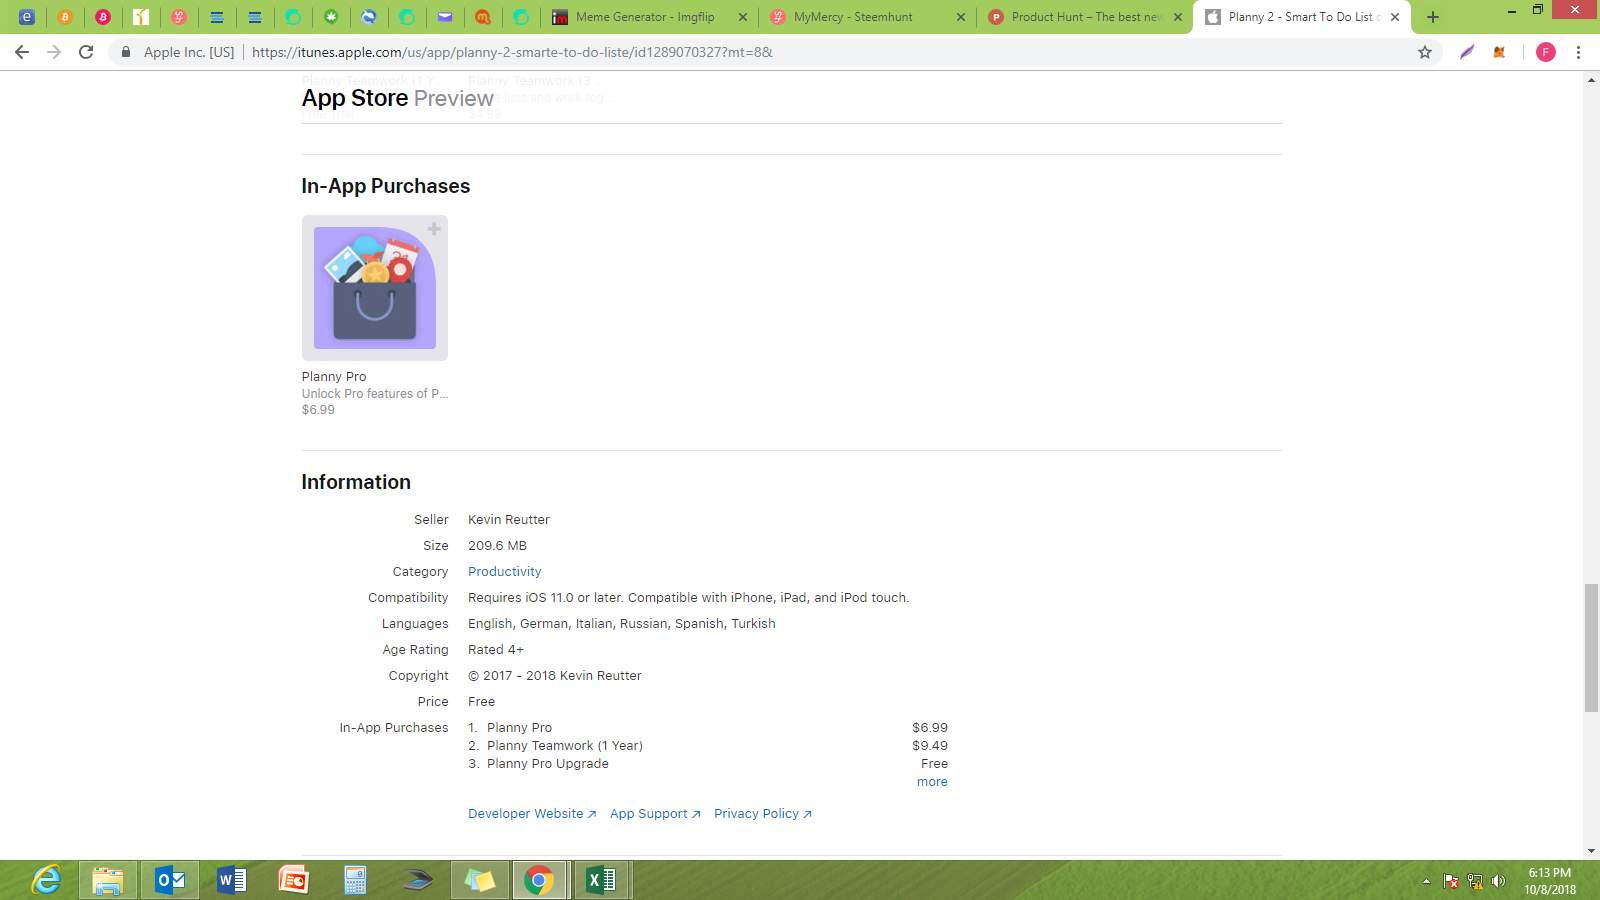Image resolution: width=1600 pixels, height=900 pixels.
Task: Click the browser forward arrow
Action: click(54, 52)
